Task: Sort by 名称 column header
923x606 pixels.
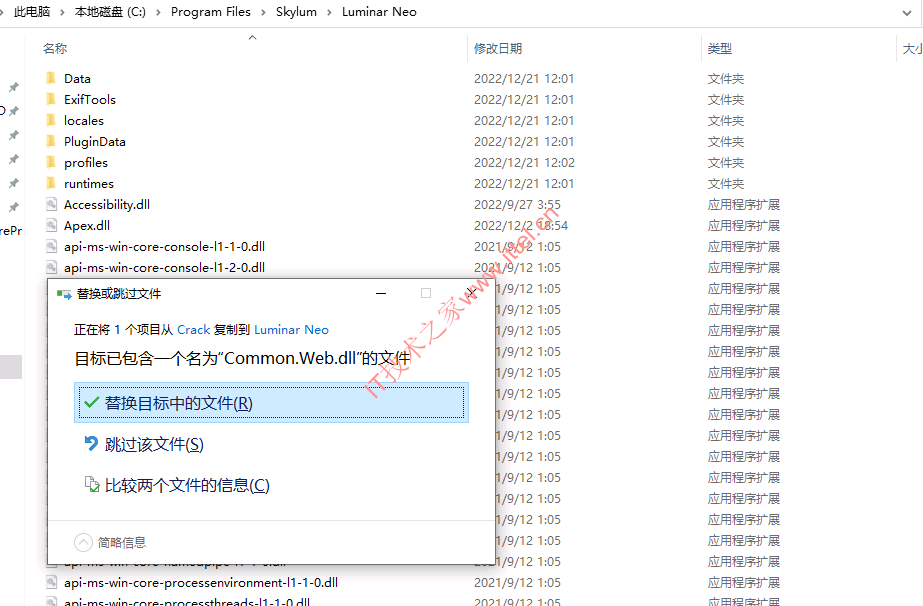Action: [x=55, y=48]
